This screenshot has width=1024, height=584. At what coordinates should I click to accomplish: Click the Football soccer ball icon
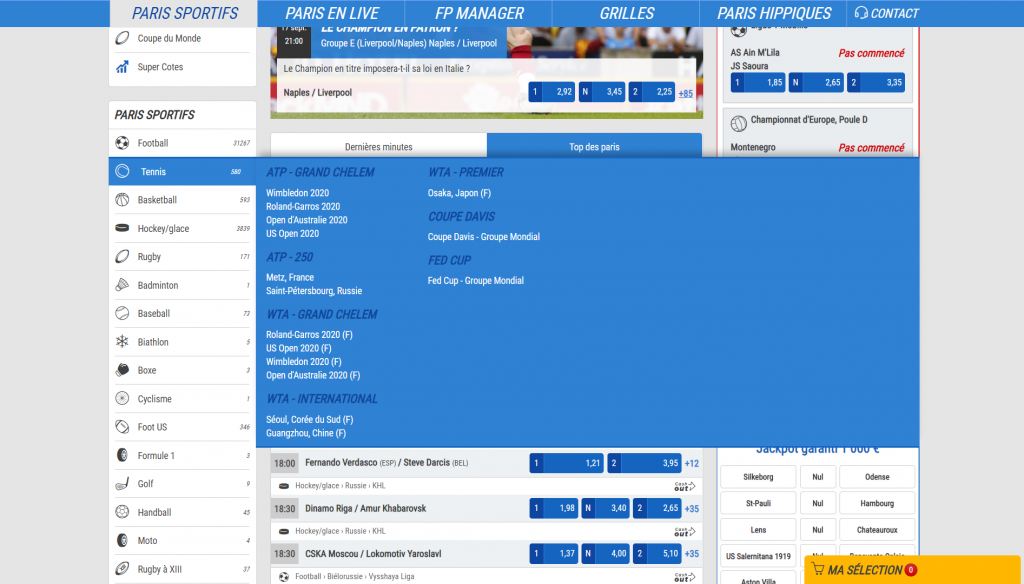[x=122, y=143]
